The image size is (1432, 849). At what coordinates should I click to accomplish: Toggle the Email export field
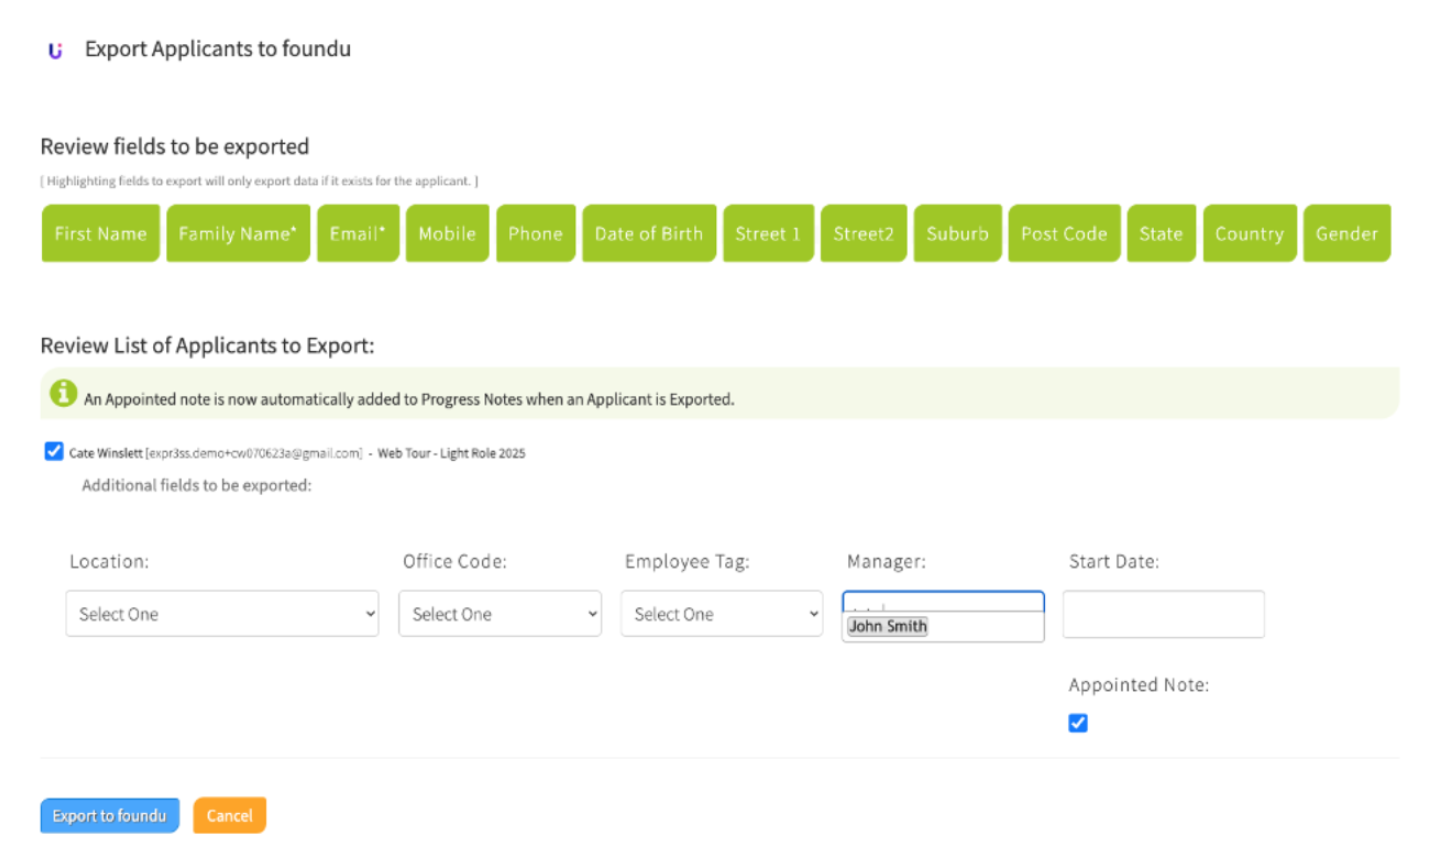click(358, 234)
